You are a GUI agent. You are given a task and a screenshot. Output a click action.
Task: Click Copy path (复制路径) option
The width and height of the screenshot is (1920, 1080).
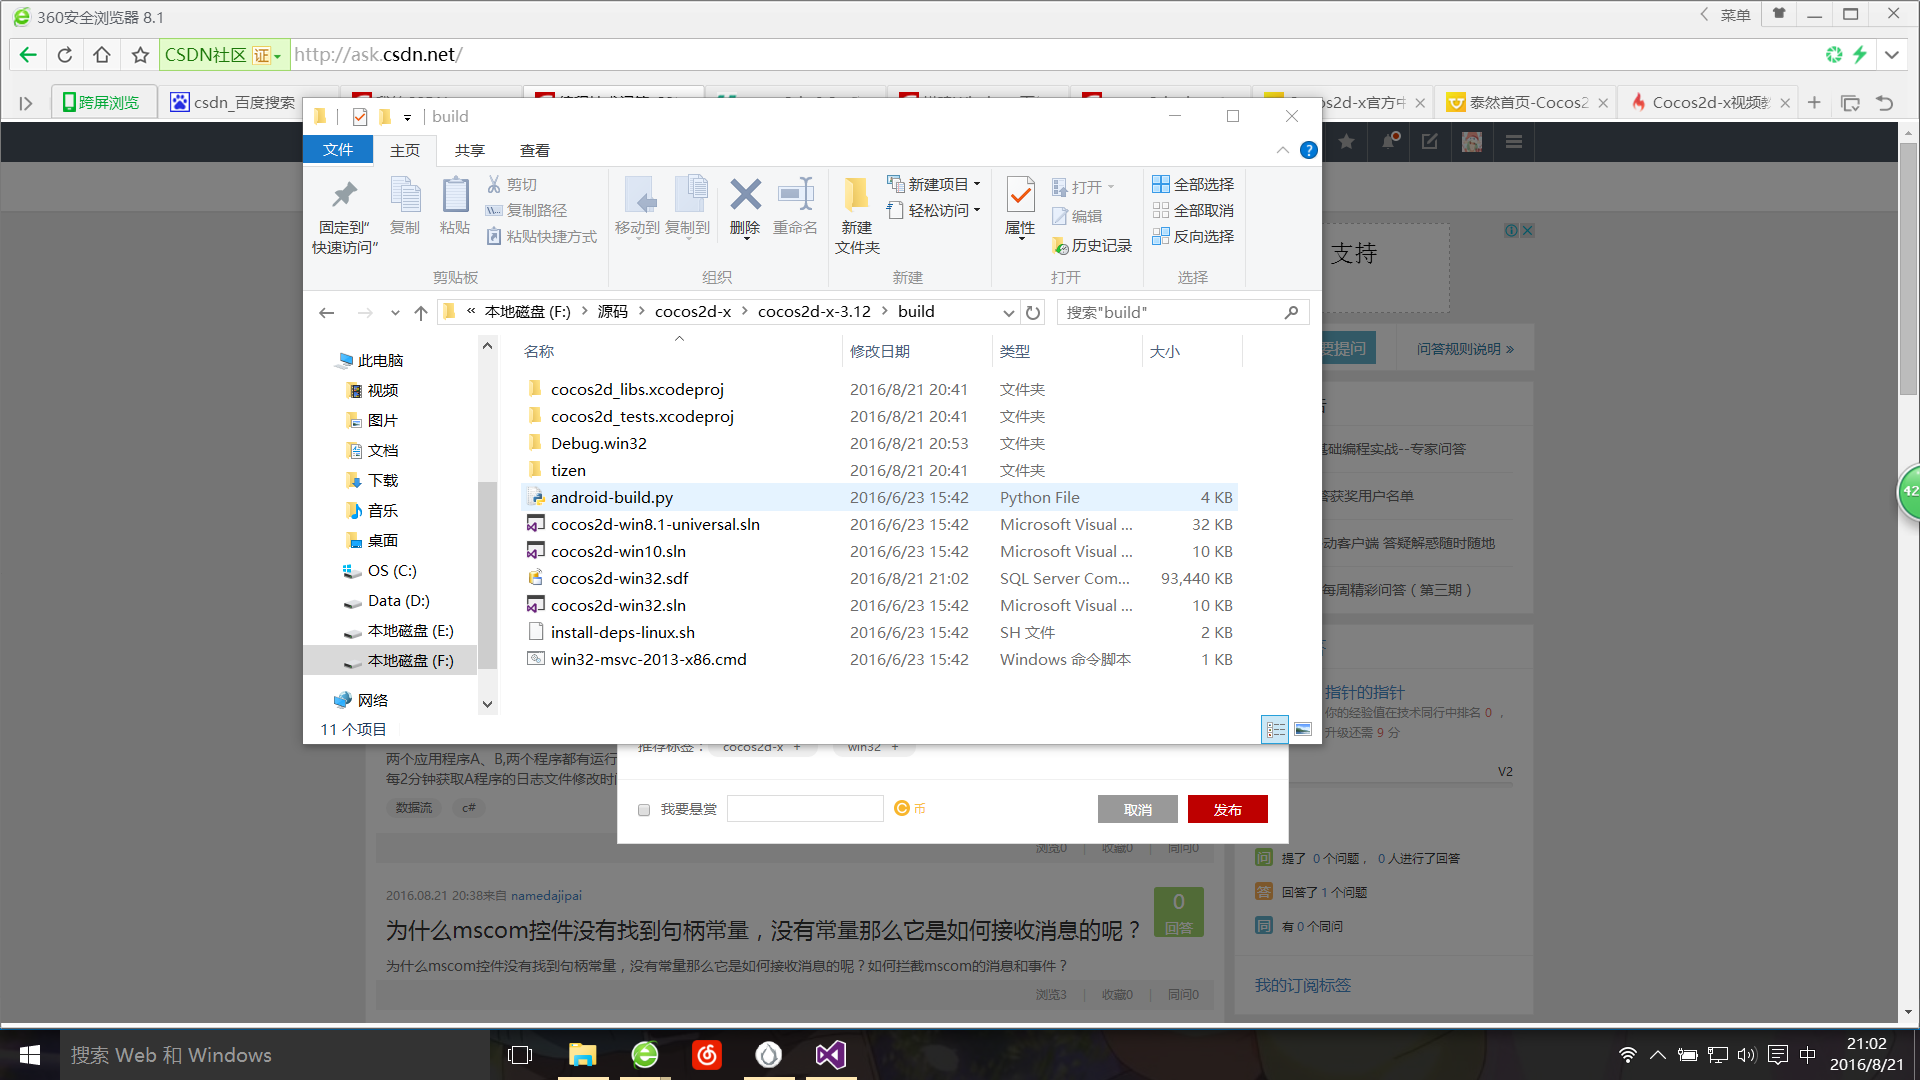click(x=526, y=210)
